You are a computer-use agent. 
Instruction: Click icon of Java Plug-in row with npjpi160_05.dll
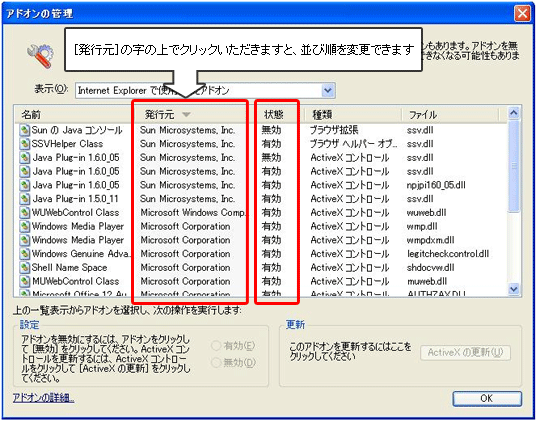pyautogui.click(x=25, y=185)
